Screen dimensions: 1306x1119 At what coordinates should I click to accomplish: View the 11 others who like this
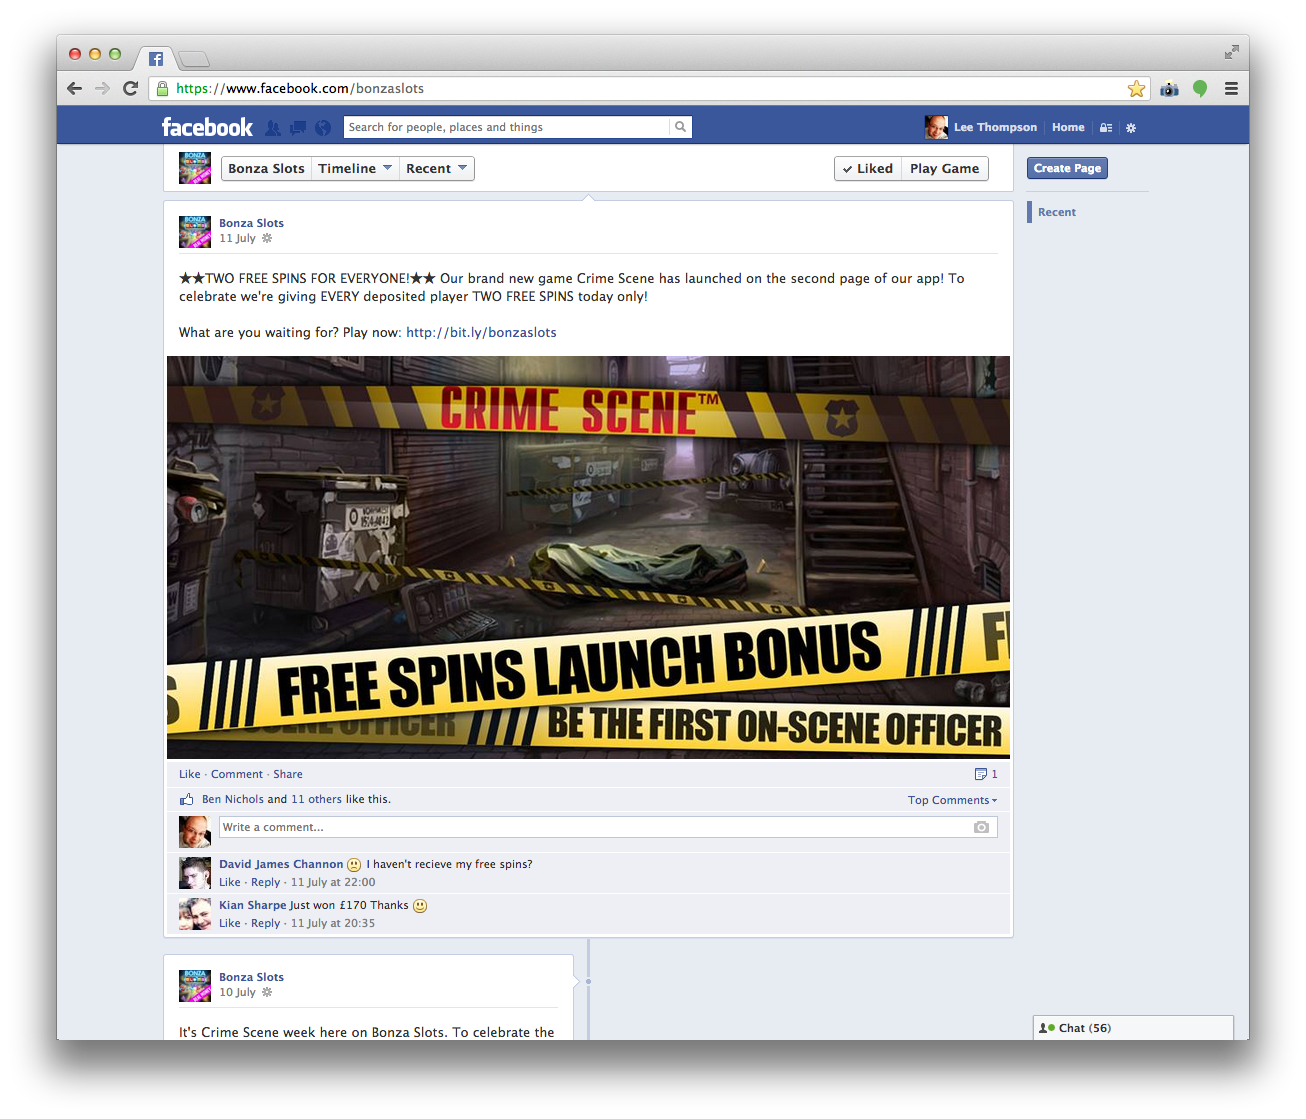coord(316,799)
